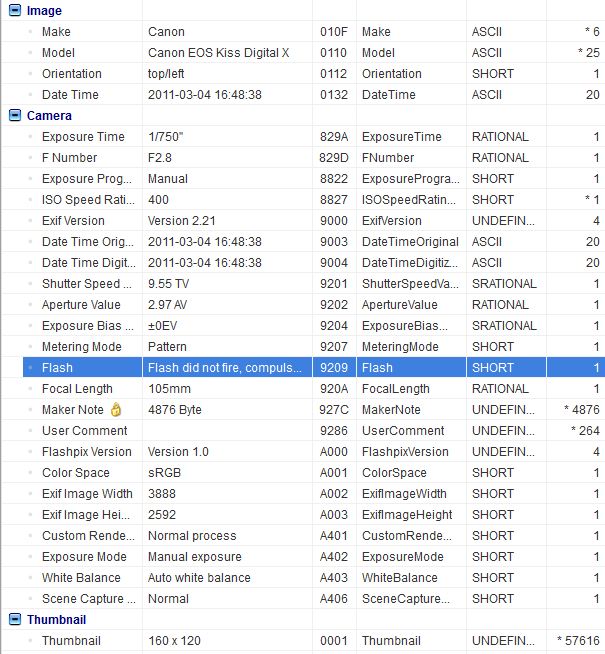This screenshot has height=654, width=605.
Task: Click the 829A tag ID cell
Action: tap(333, 137)
